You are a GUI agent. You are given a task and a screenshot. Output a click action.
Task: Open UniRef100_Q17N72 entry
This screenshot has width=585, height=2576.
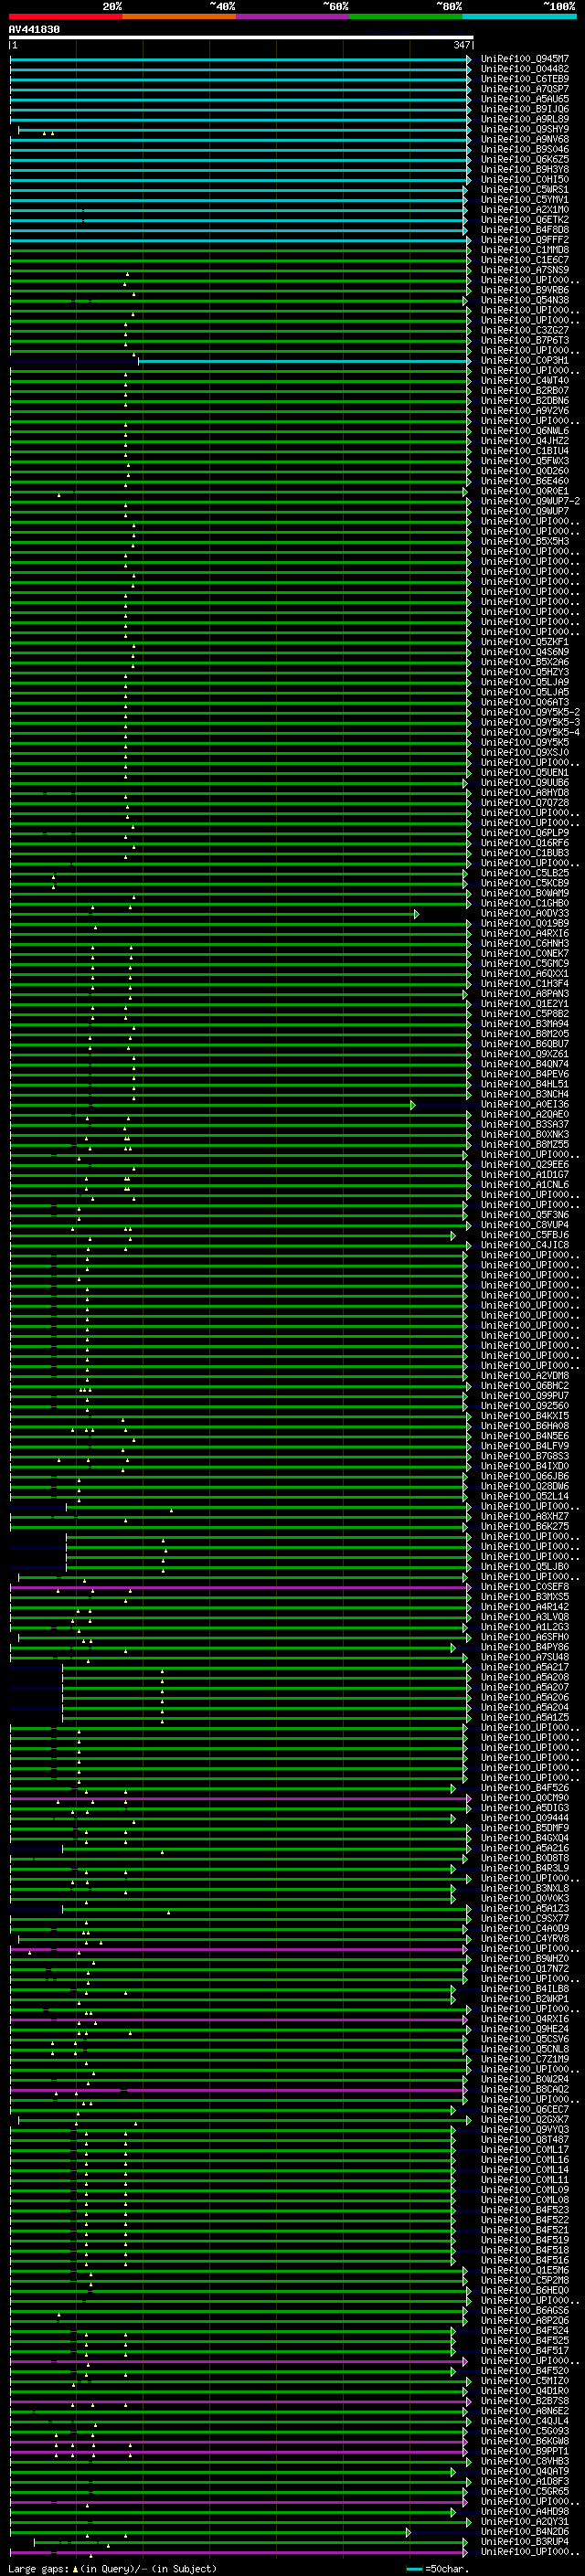(x=525, y=1968)
